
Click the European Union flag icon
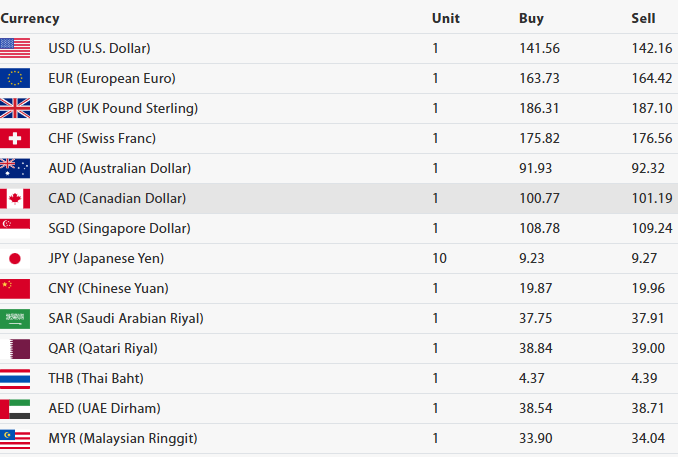pos(15,78)
